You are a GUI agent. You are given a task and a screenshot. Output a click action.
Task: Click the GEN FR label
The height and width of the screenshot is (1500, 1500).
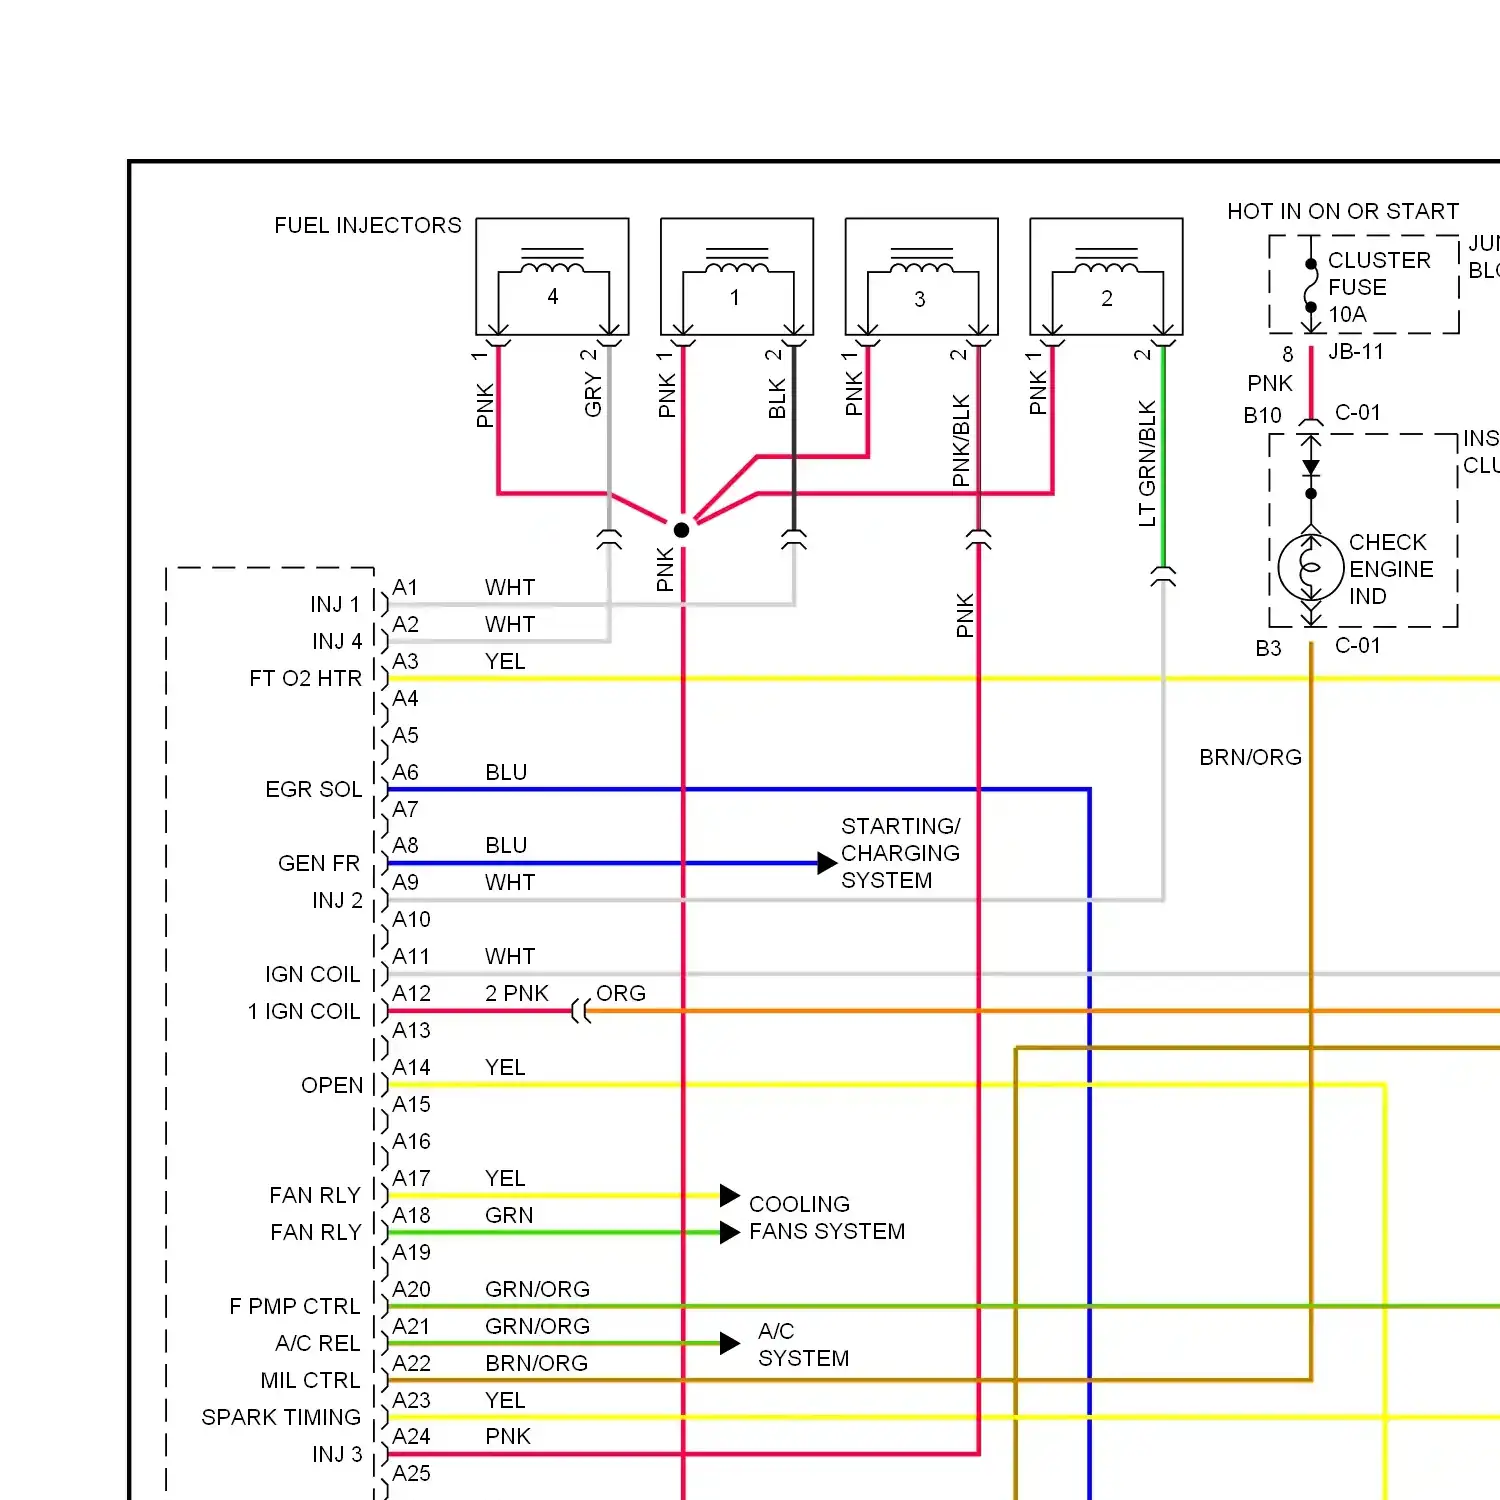[x=319, y=864]
